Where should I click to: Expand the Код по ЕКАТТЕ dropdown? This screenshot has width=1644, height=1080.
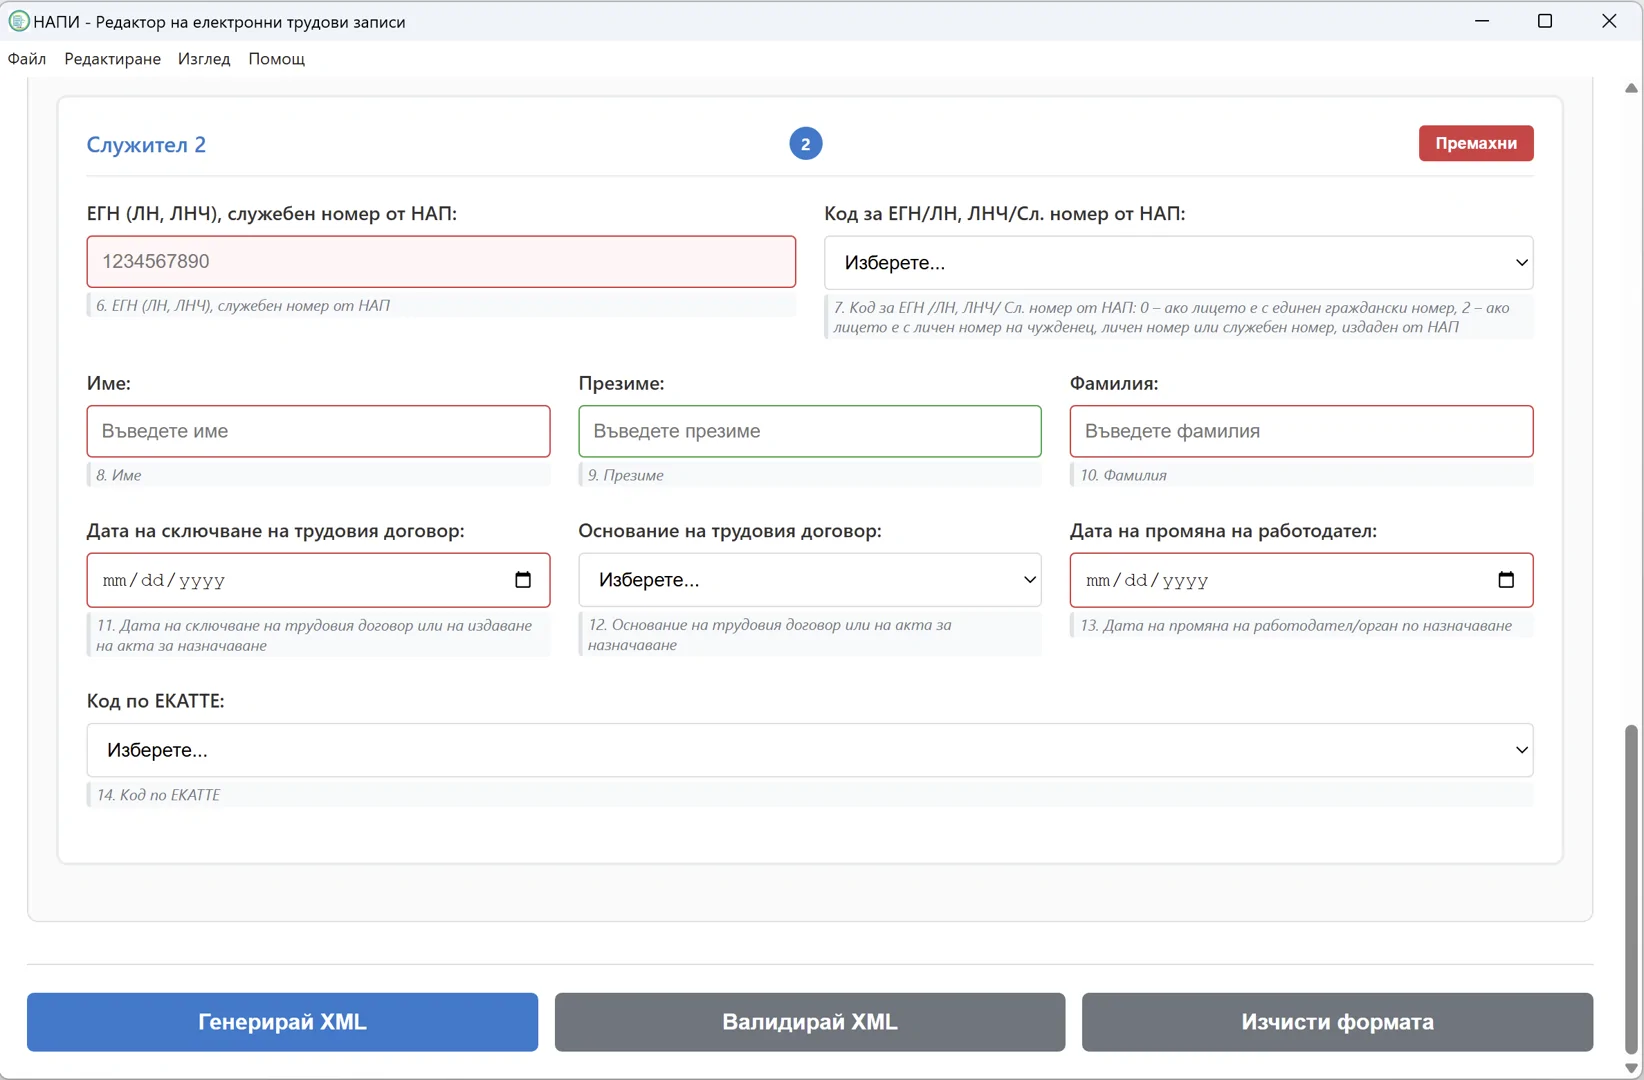point(809,750)
